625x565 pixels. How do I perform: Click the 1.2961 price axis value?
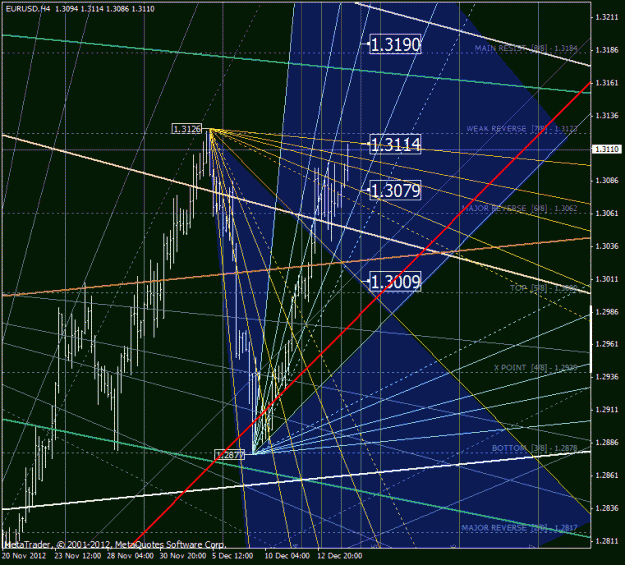[607, 344]
